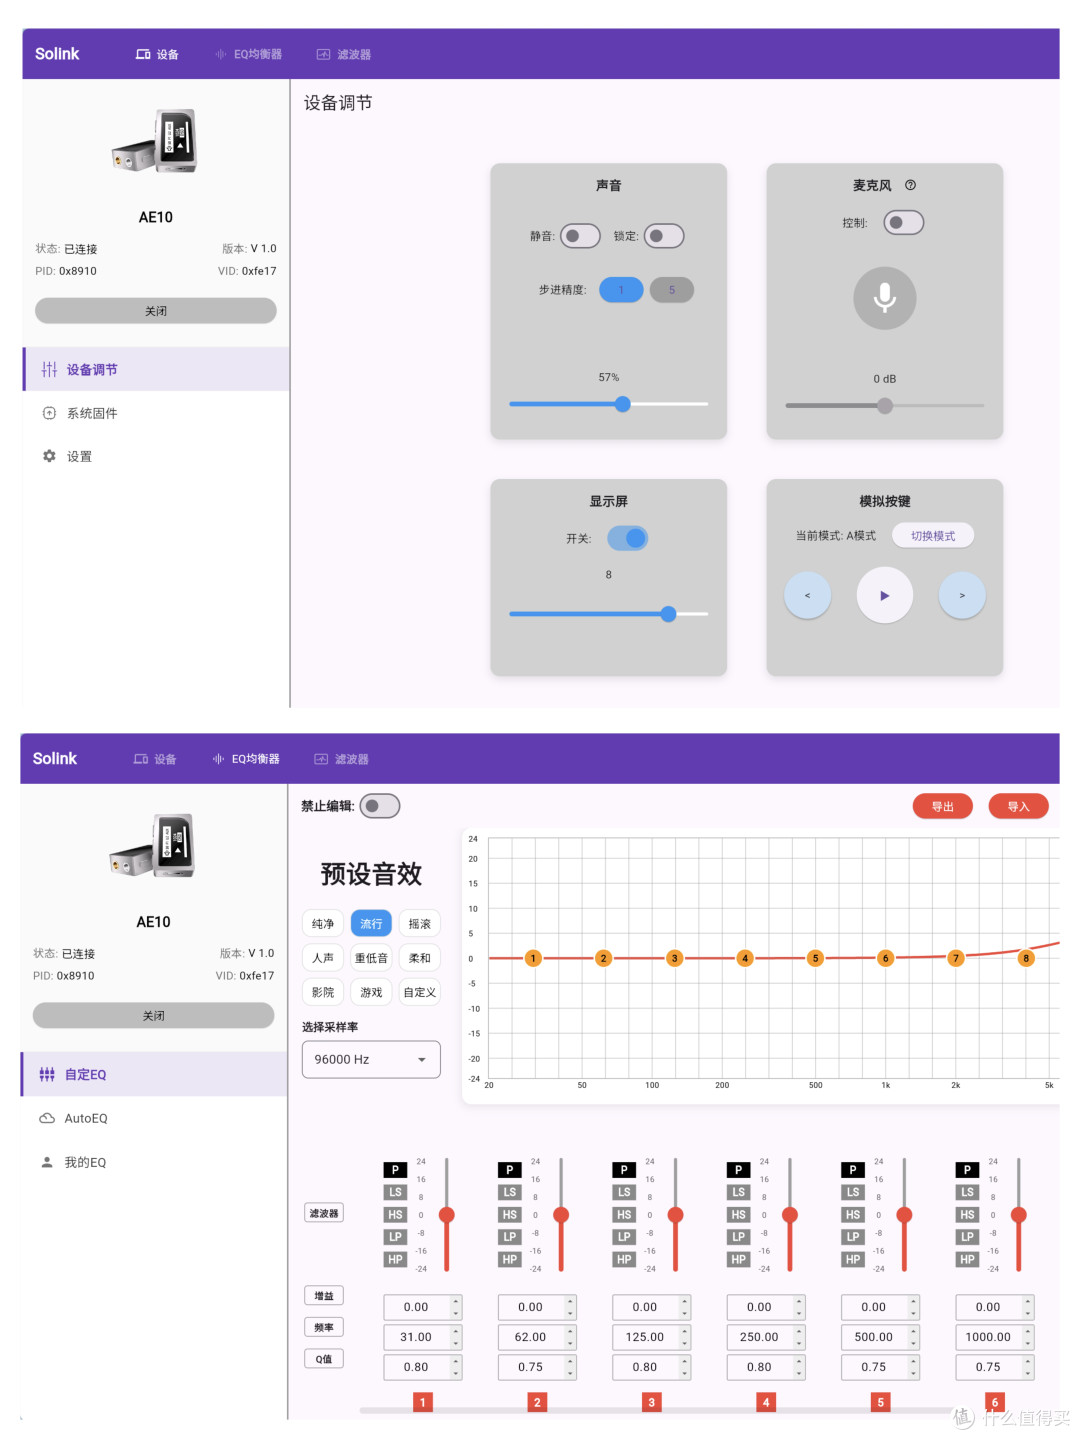Select step precision 5 for 步进精度
Image resolution: width=1080 pixels, height=1440 pixels.
672,290
